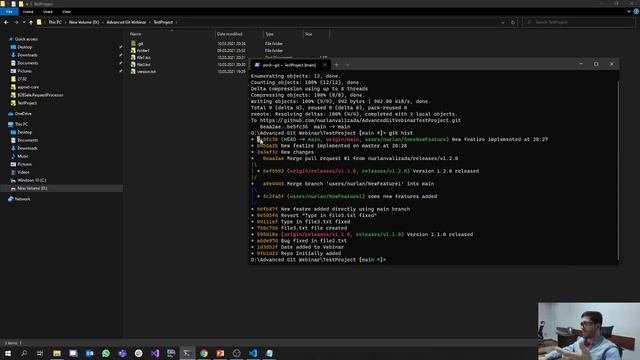Open blue VS Code taskbar icon
640x360 pixels.
click(253, 353)
